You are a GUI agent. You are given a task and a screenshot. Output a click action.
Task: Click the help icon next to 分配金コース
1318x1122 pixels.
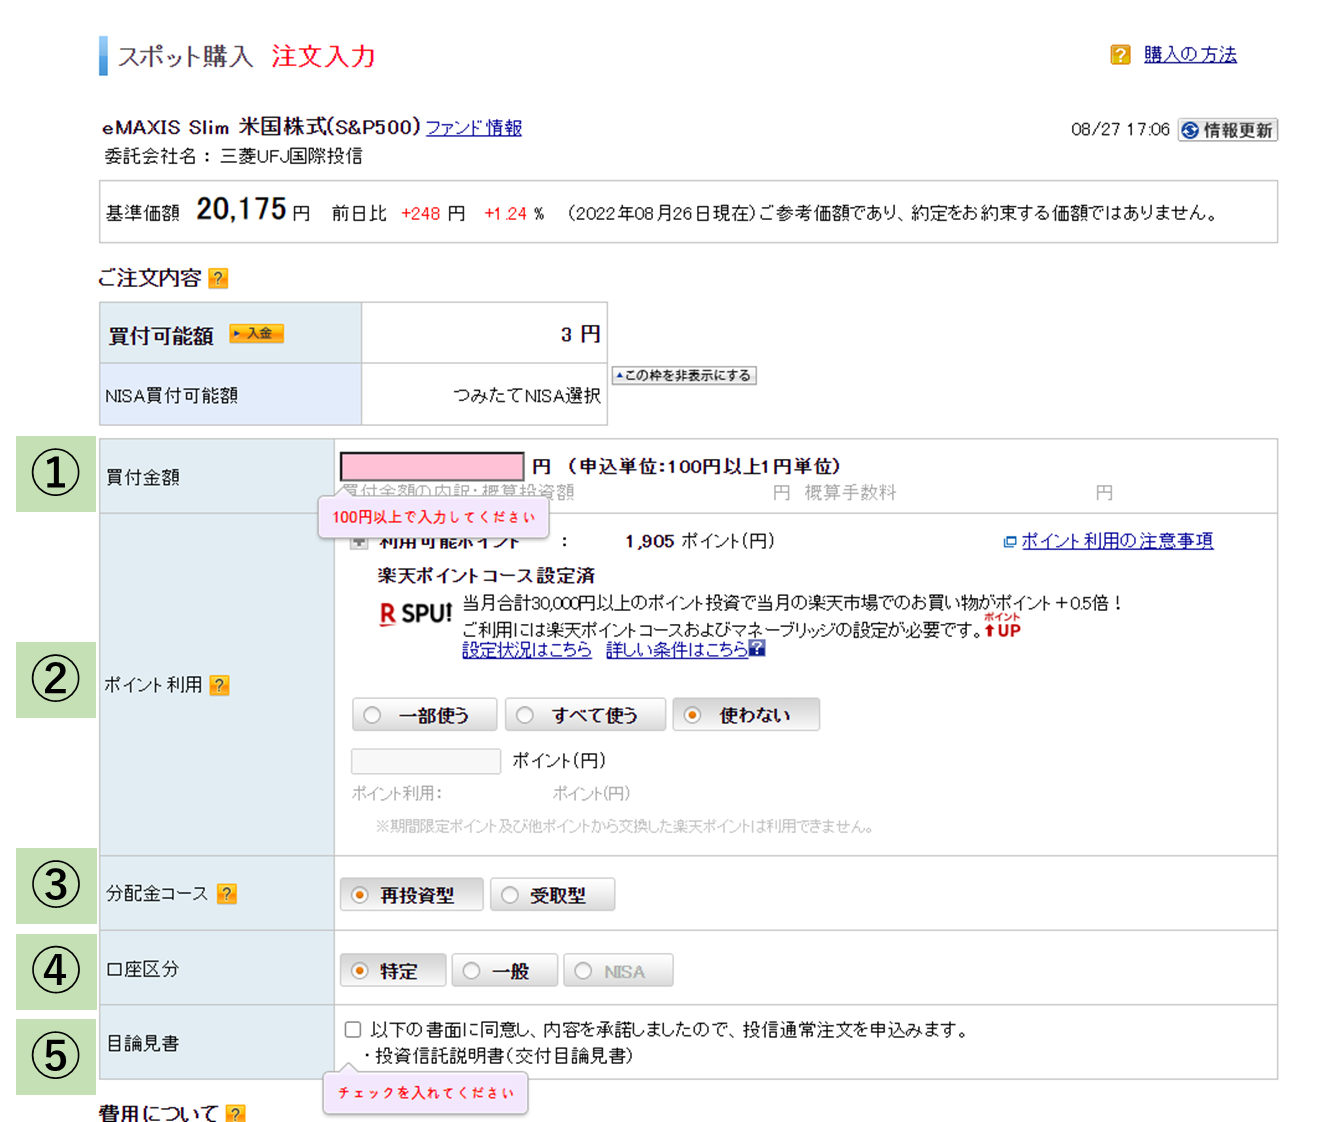tap(227, 894)
